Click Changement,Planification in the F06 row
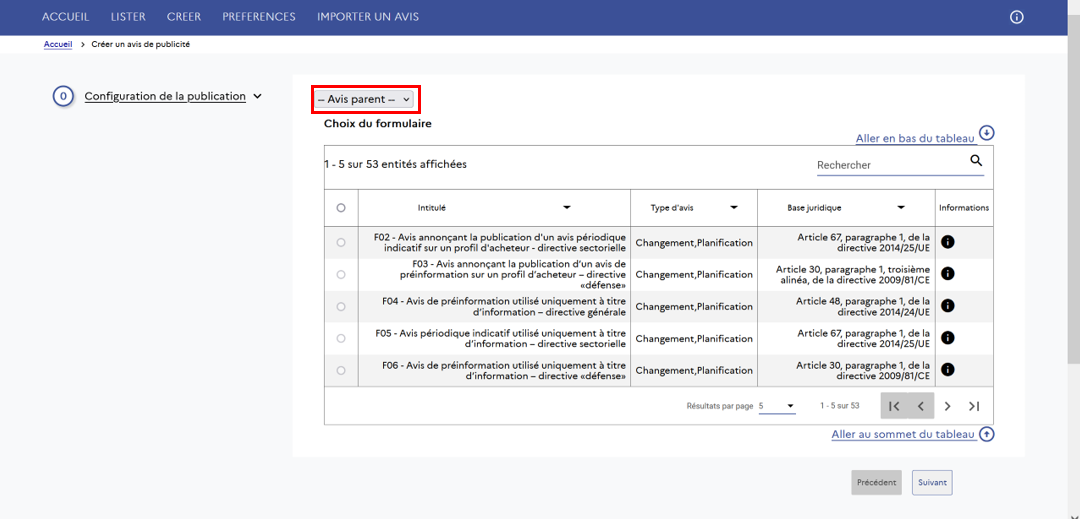The image size is (1080, 519). coord(694,370)
